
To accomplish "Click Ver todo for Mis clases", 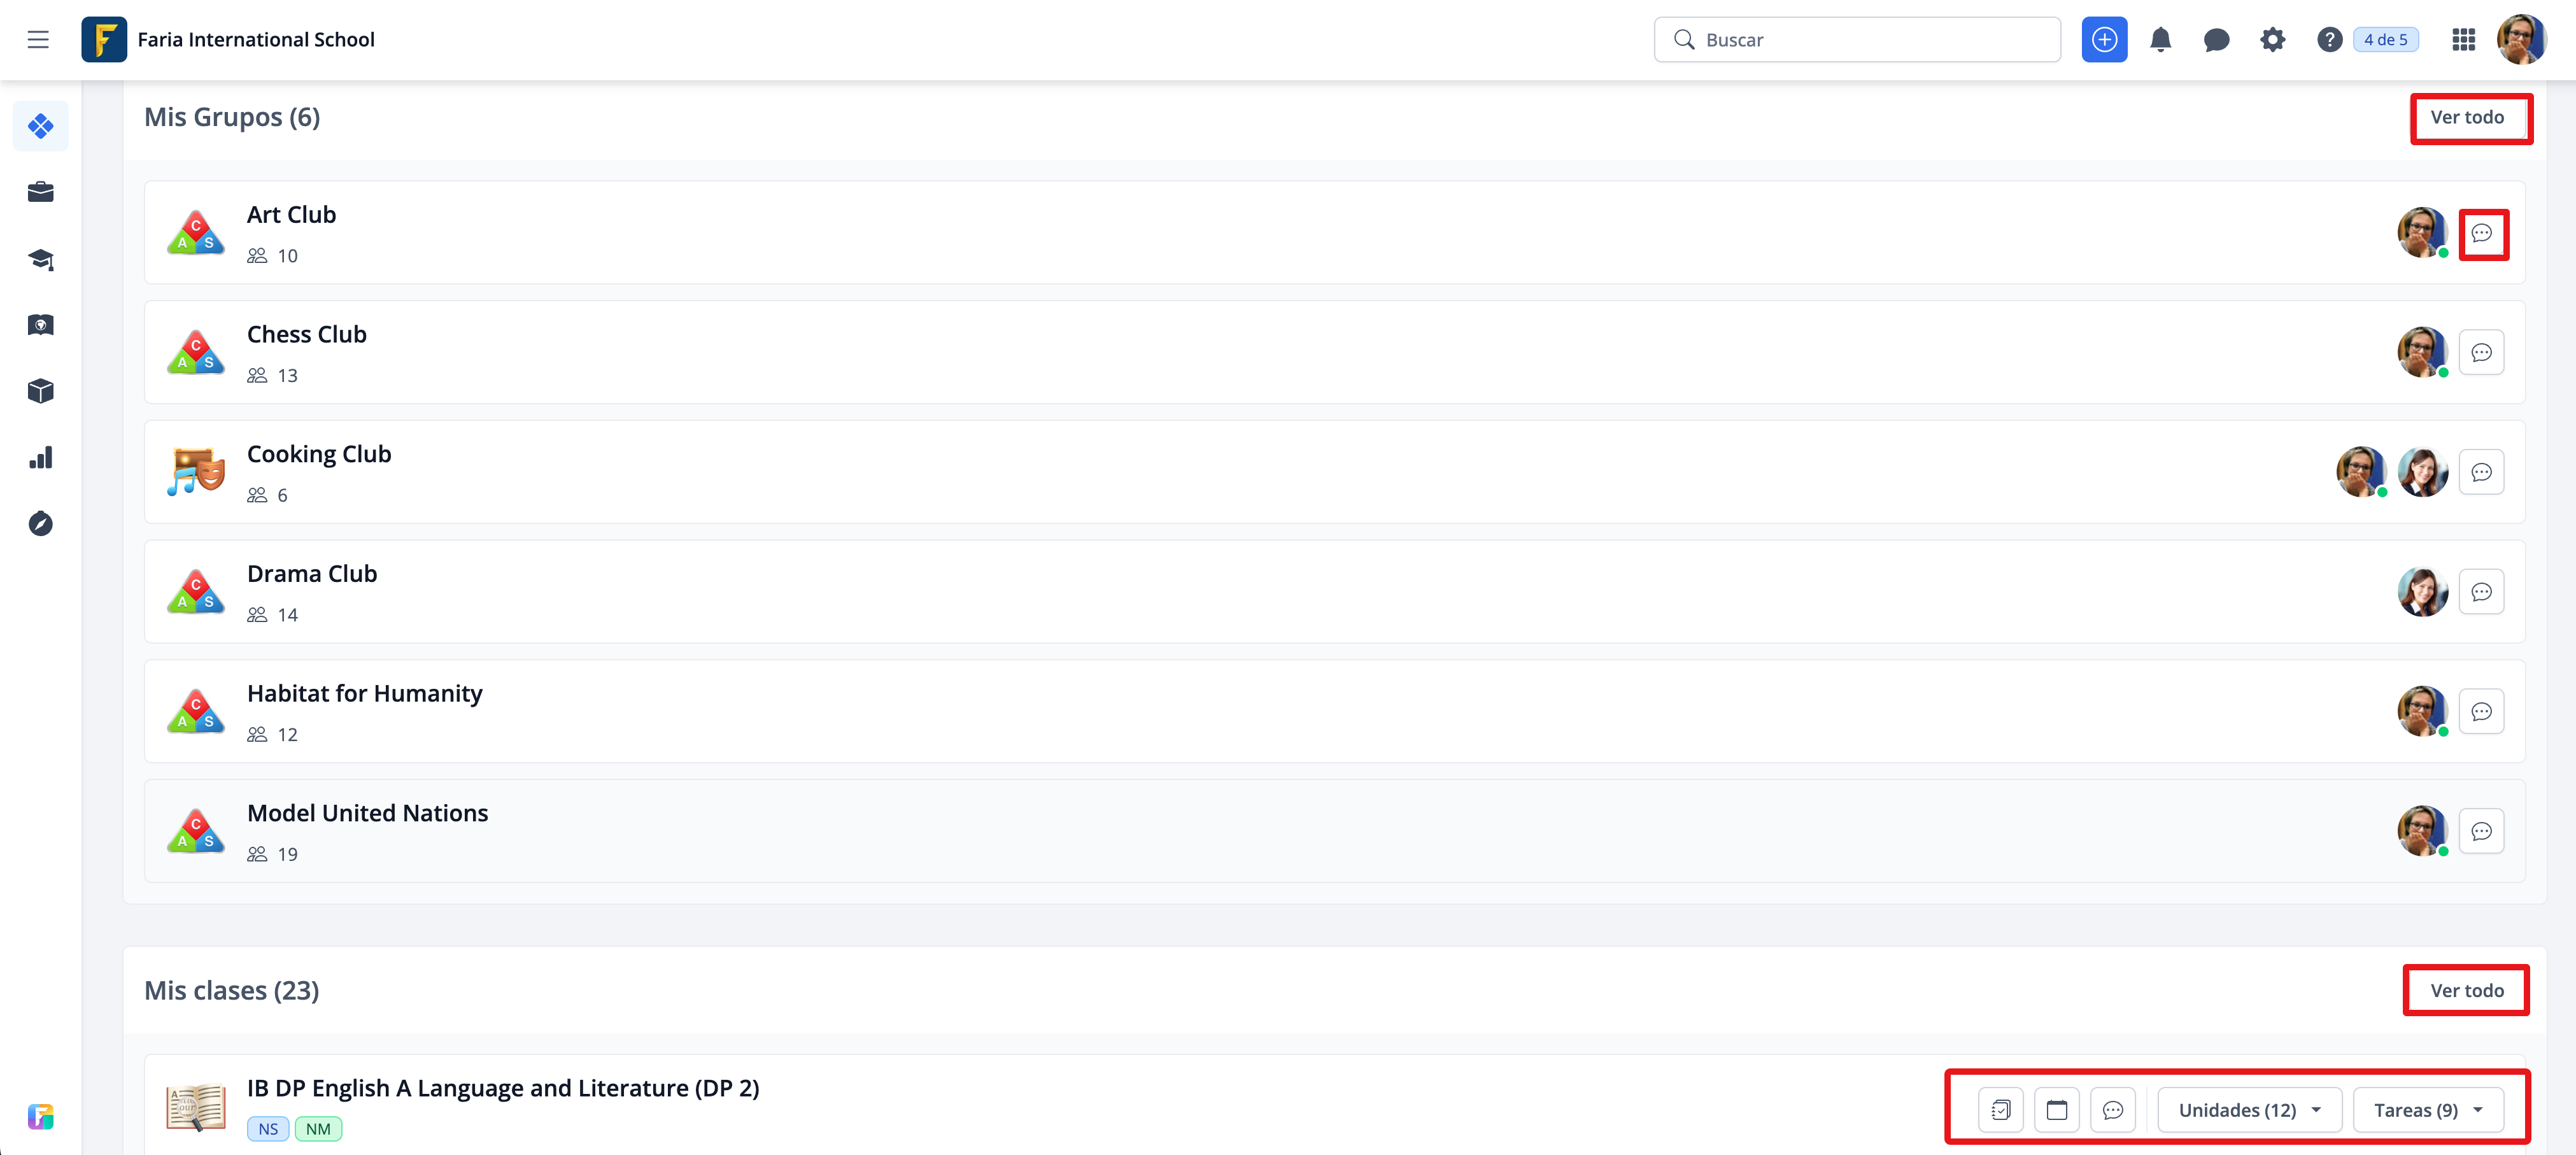I will (x=2467, y=990).
